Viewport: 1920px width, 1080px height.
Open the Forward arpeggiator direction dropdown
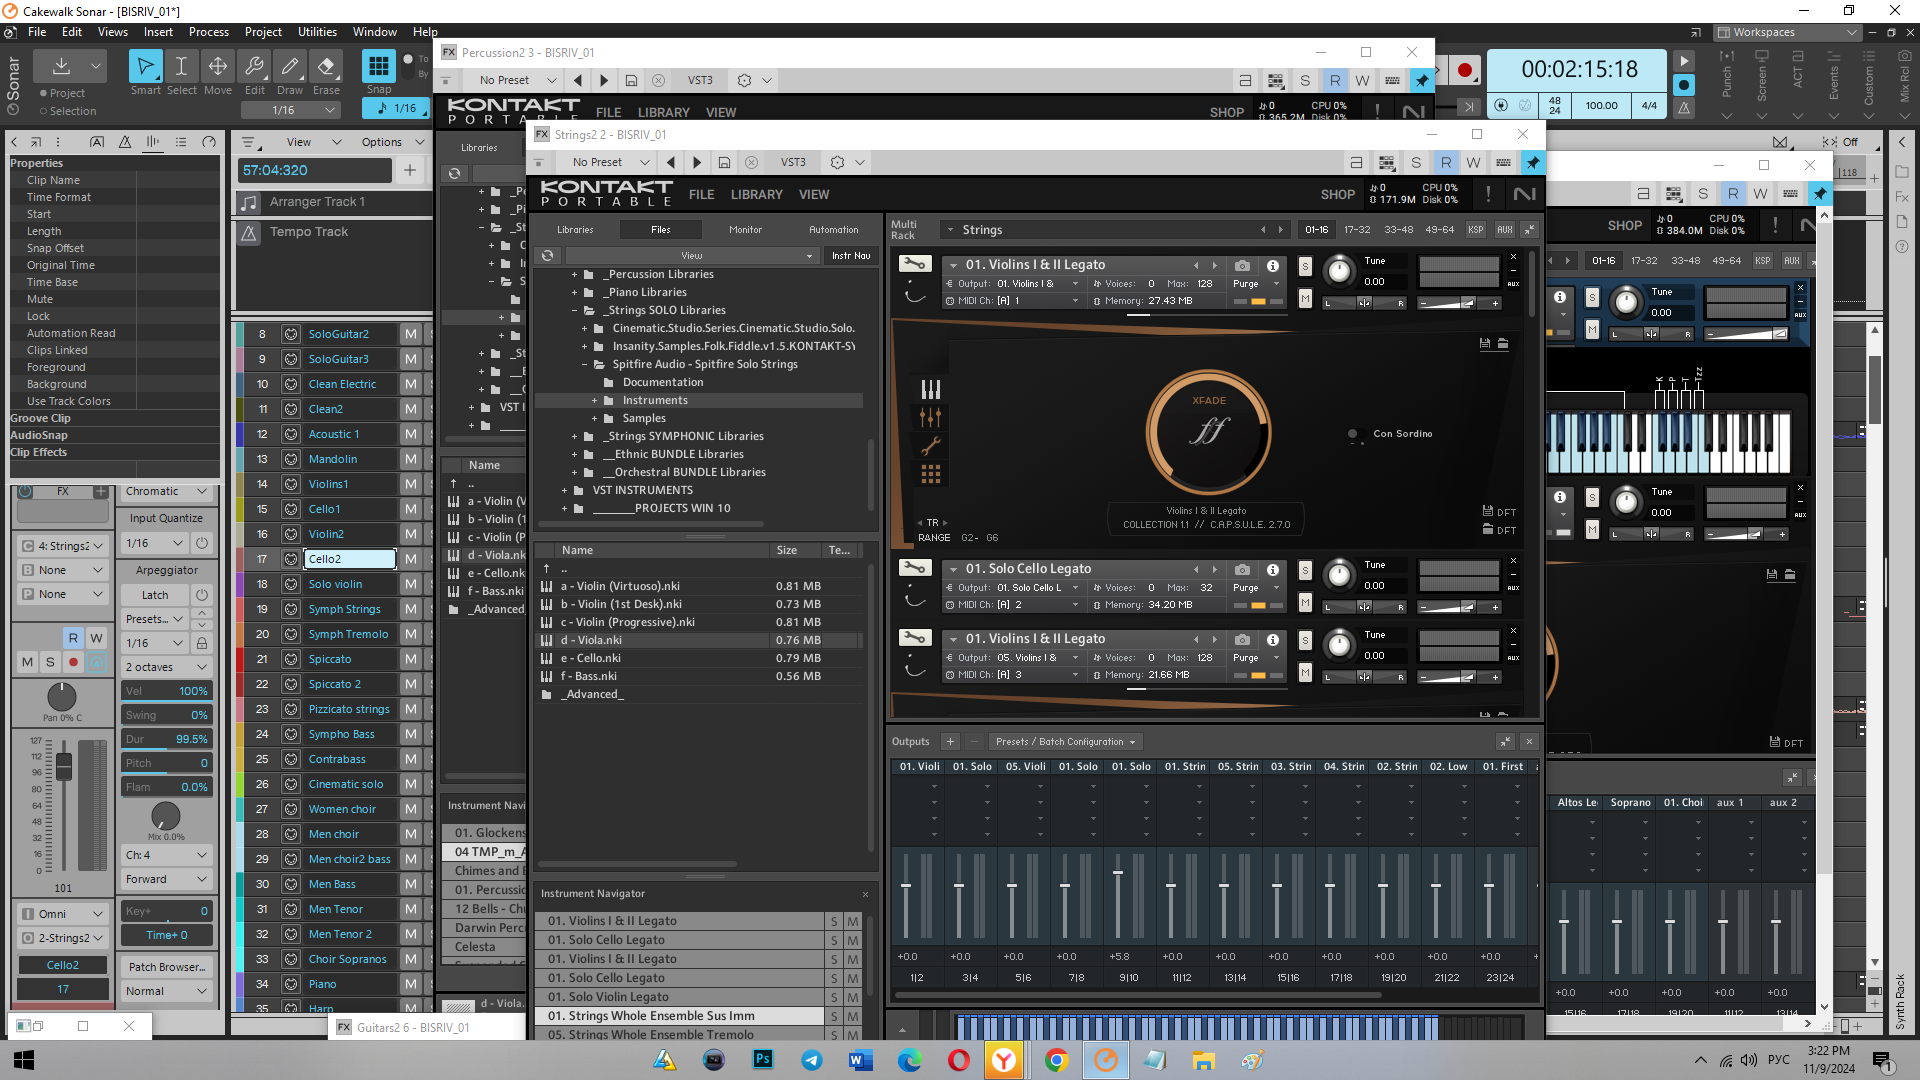click(x=166, y=880)
